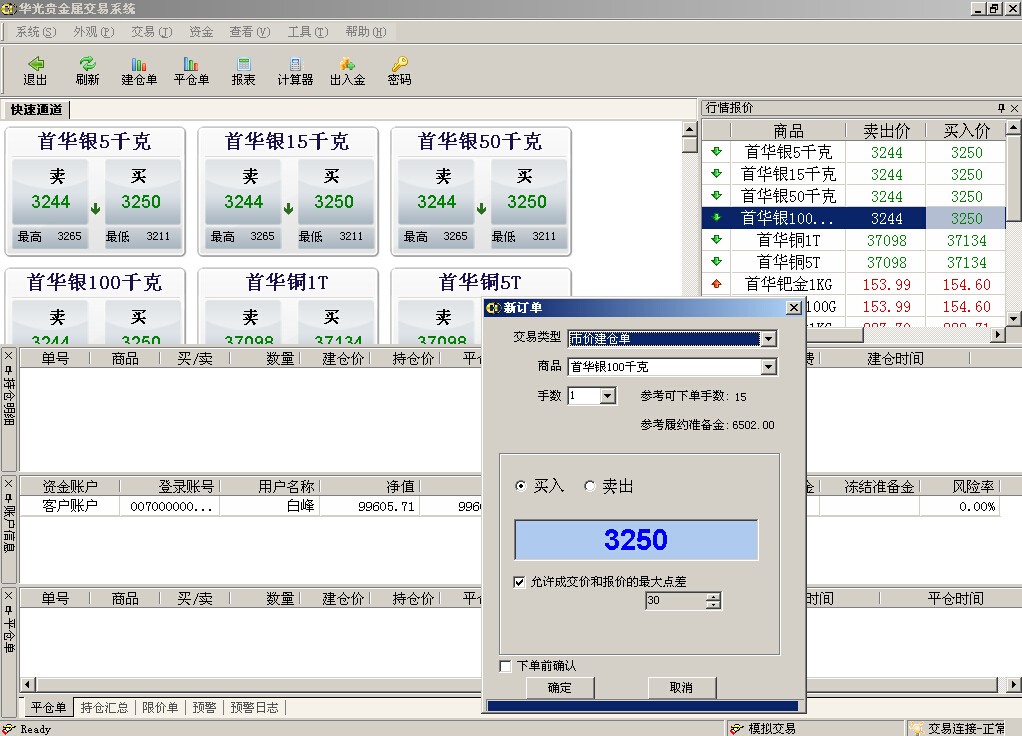Click the 模拟交易 status bar icon
The height and width of the screenshot is (736, 1022).
(x=737, y=728)
